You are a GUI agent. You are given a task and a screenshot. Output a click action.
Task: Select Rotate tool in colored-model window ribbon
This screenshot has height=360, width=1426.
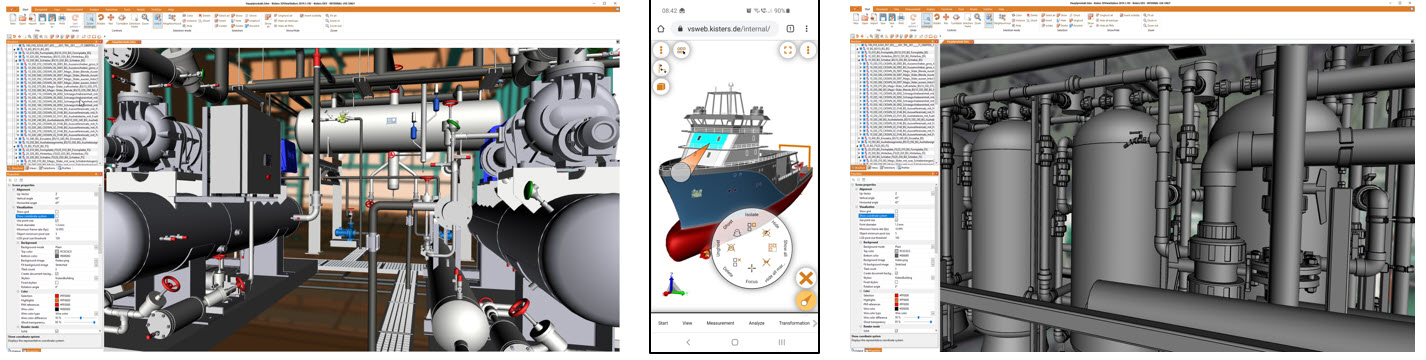[101, 19]
